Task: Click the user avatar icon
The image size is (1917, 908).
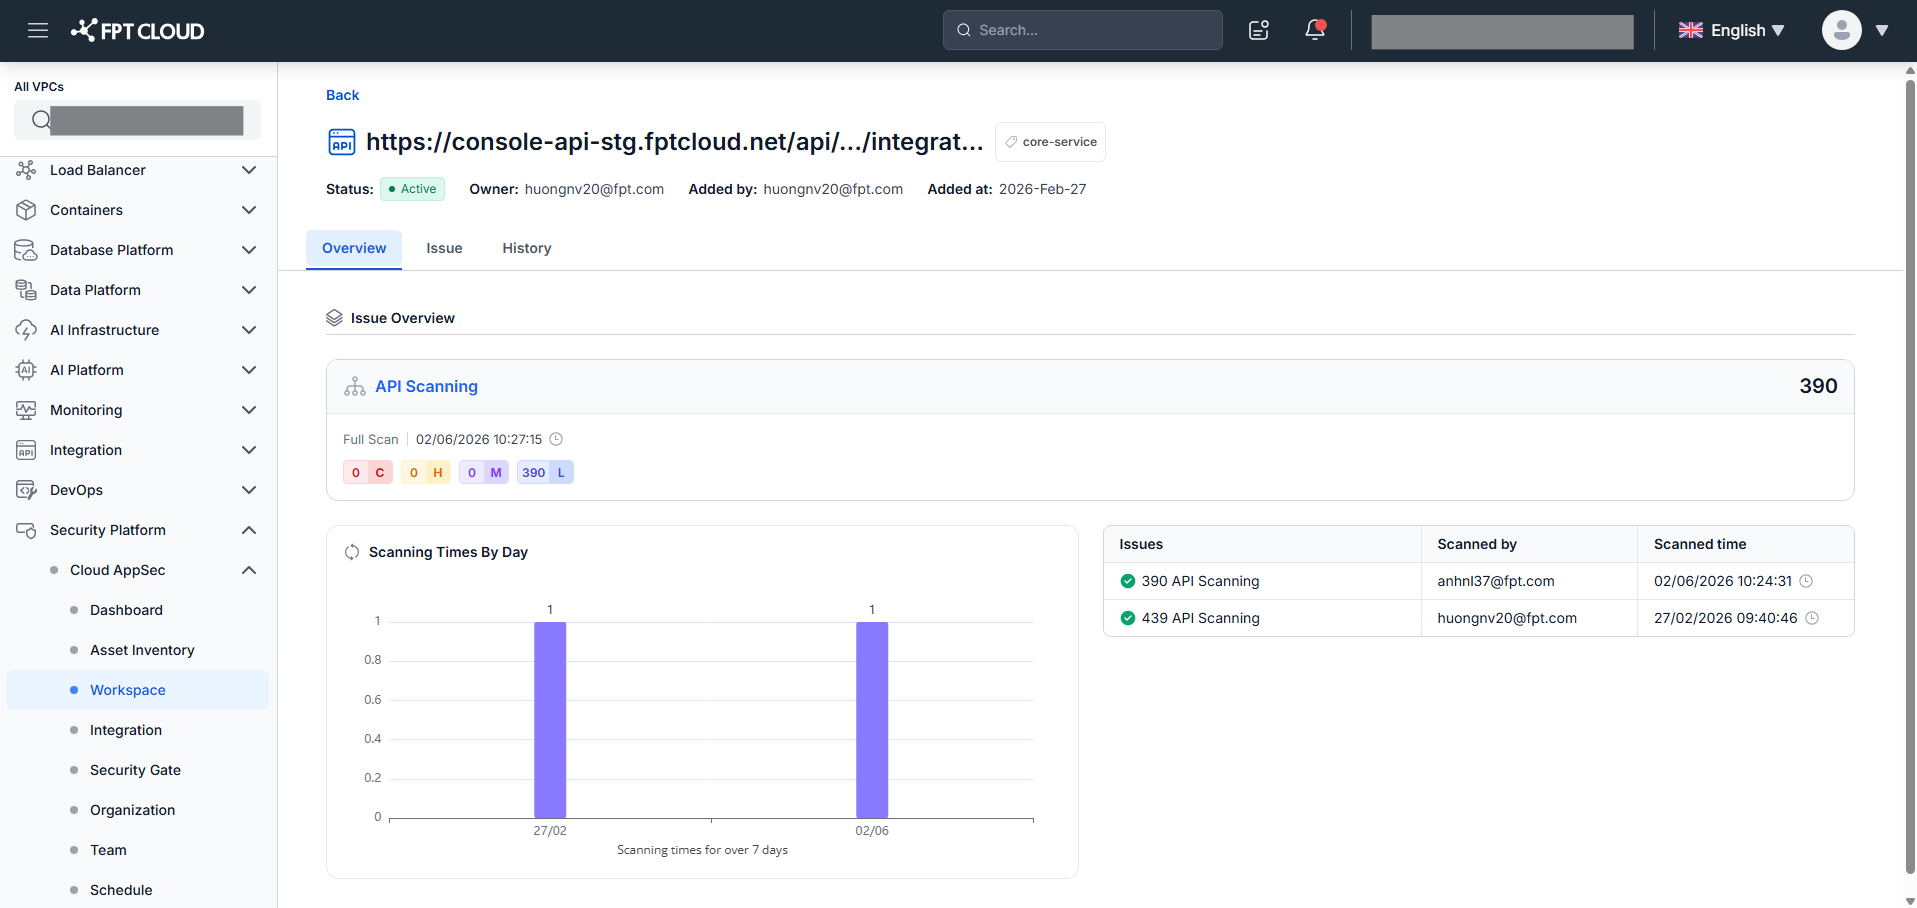Action: click(x=1841, y=30)
